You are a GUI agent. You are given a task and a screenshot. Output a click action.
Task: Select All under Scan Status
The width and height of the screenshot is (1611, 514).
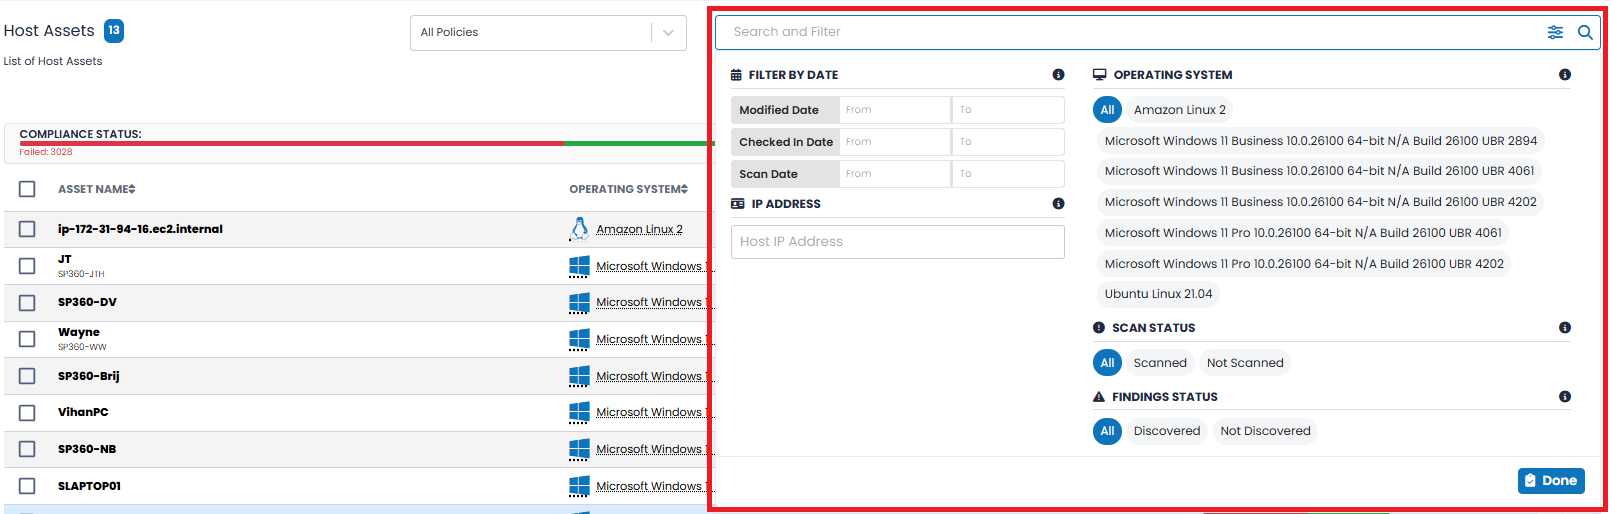point(1107,363)
